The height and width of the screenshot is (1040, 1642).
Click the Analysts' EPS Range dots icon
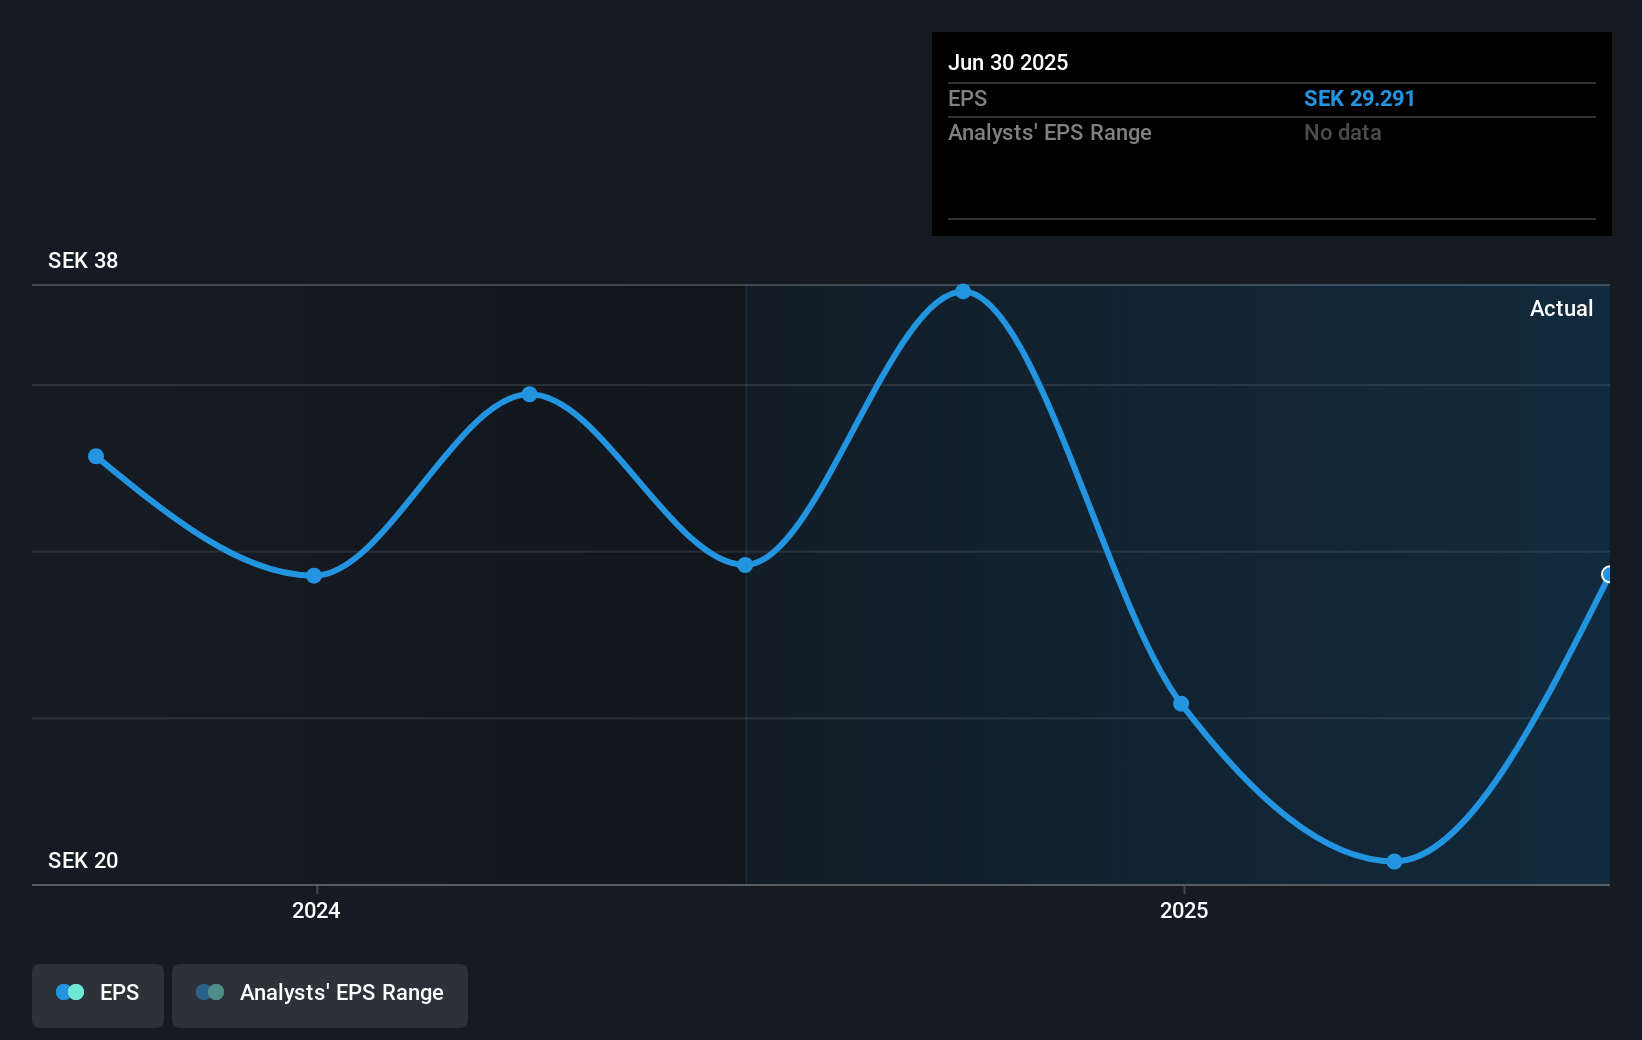tap(210, 992)
